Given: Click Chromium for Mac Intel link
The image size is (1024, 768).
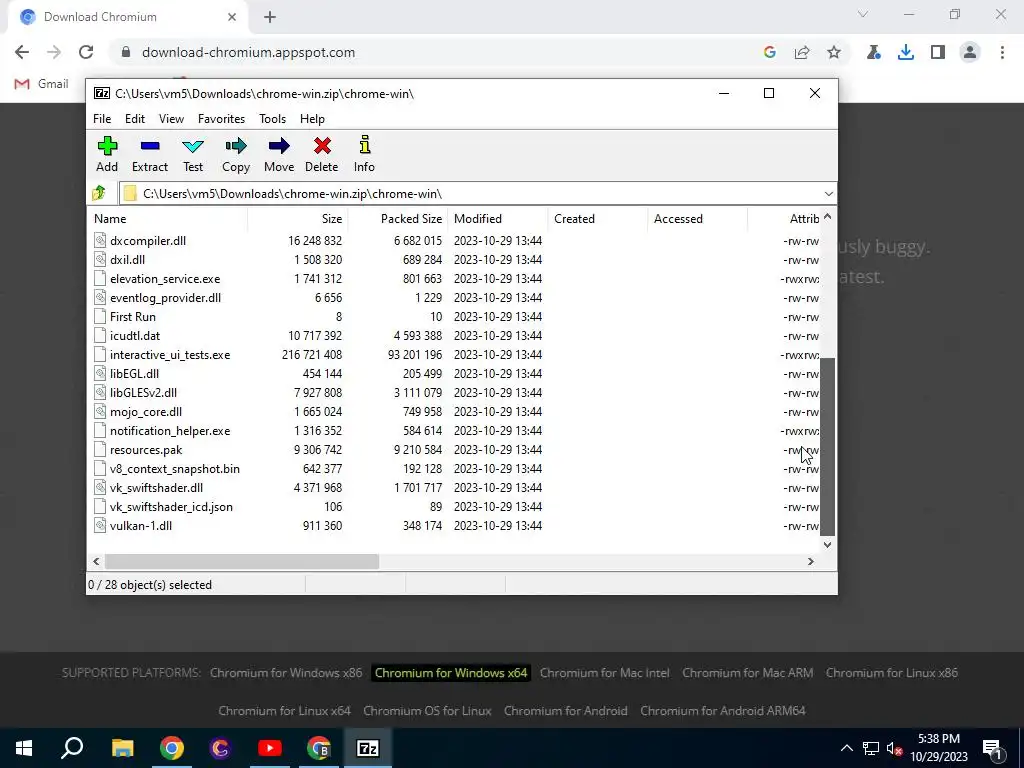Looking at the screenshot, I should coord(604,673).
